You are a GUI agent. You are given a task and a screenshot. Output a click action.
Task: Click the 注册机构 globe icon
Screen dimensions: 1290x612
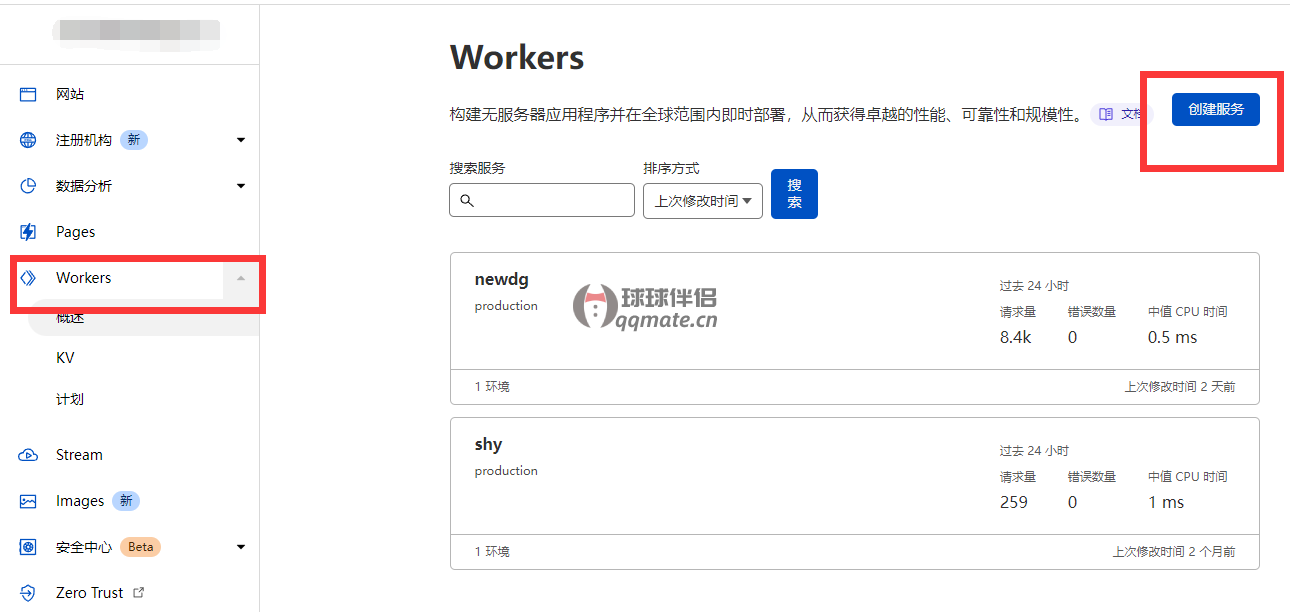click(28, 140)
